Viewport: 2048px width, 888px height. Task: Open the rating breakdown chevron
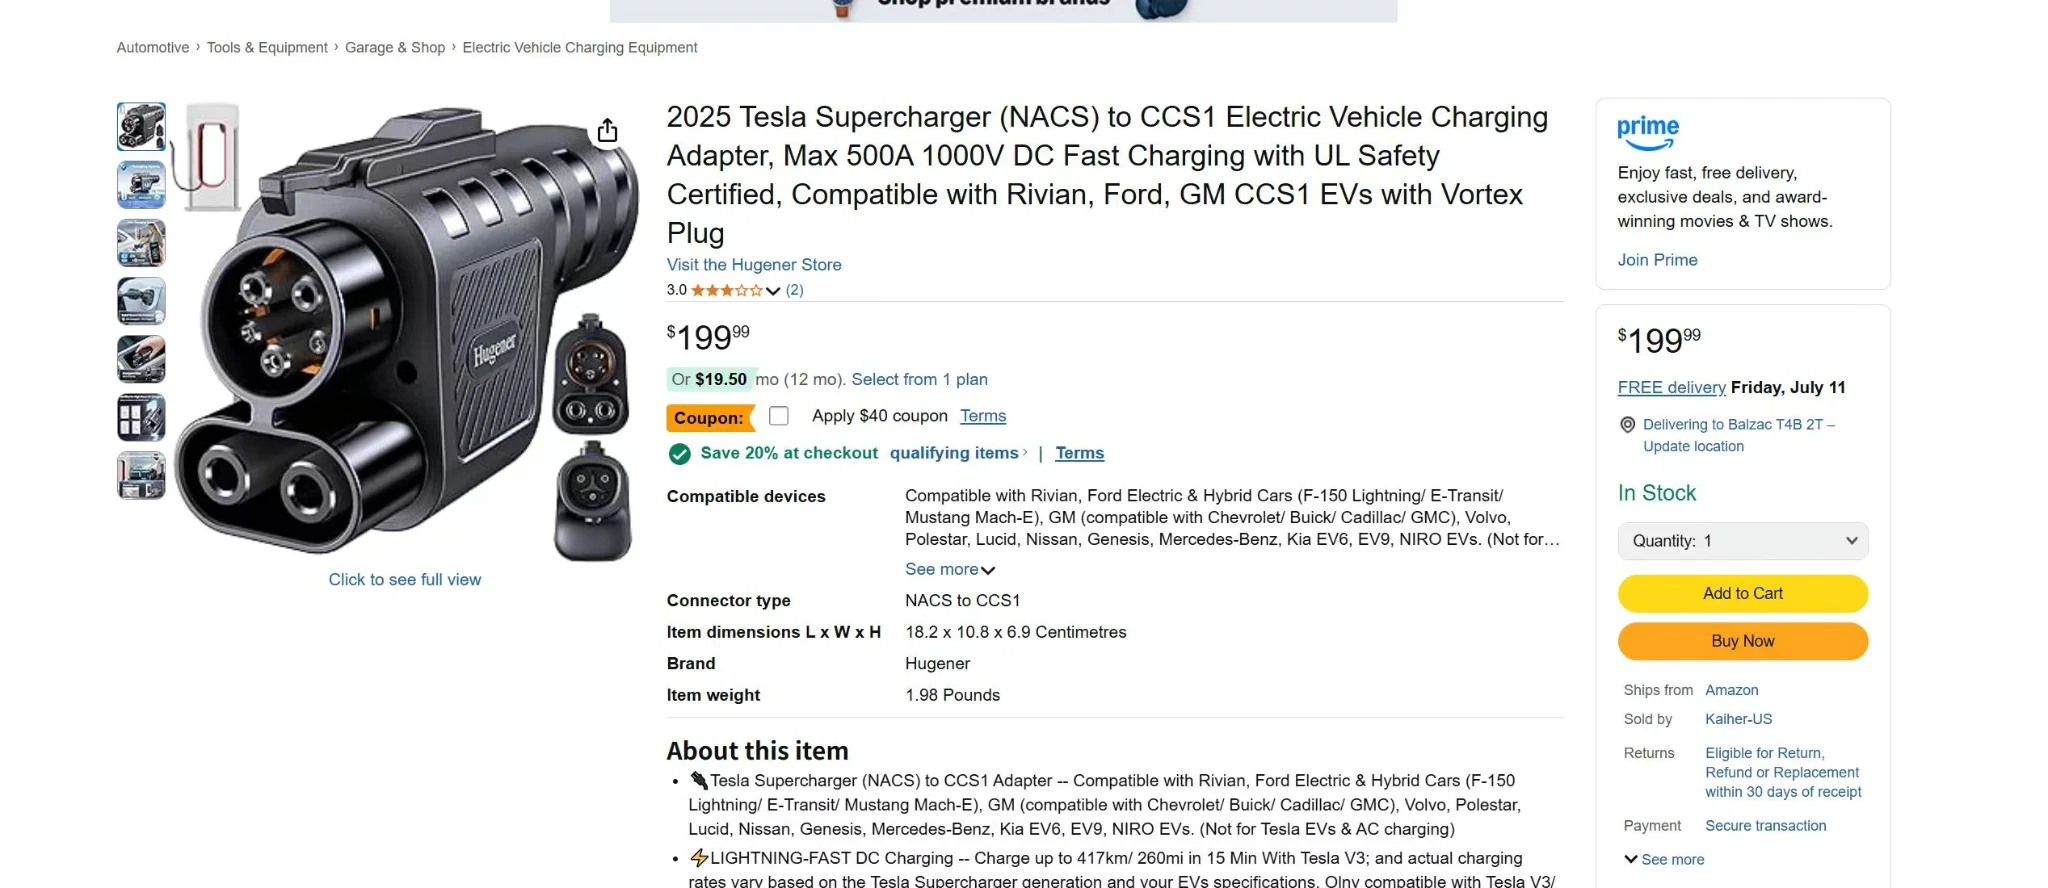(773, 291)
